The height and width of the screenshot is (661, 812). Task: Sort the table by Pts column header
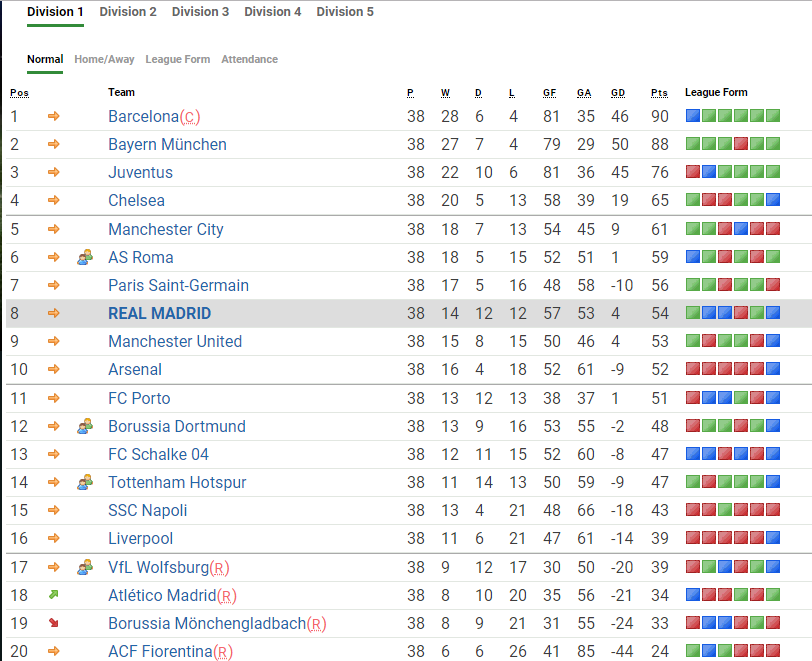point(658,93)
